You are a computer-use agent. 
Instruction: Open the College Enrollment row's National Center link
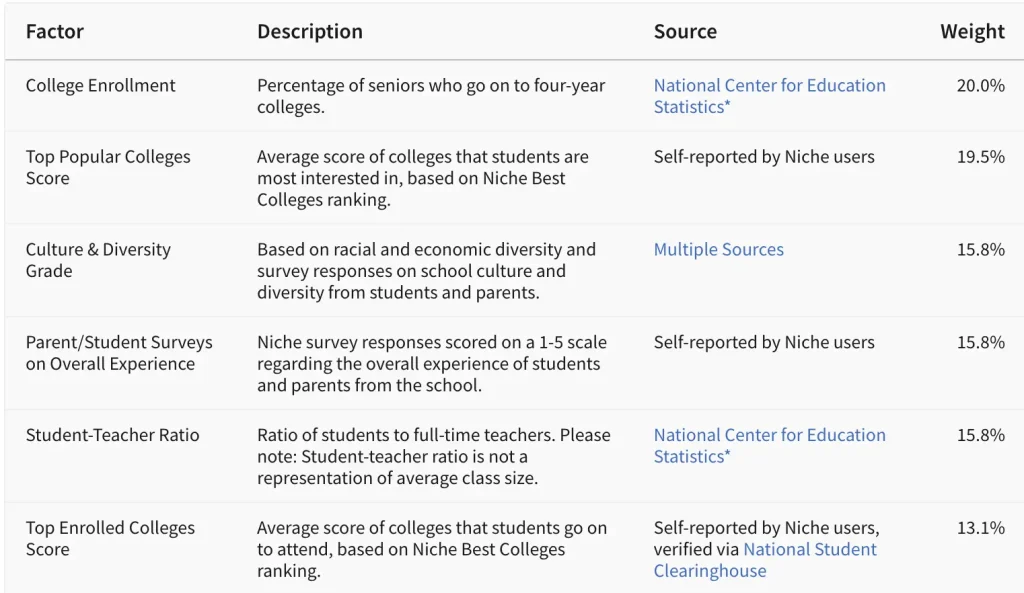click(x=769, y=96)
